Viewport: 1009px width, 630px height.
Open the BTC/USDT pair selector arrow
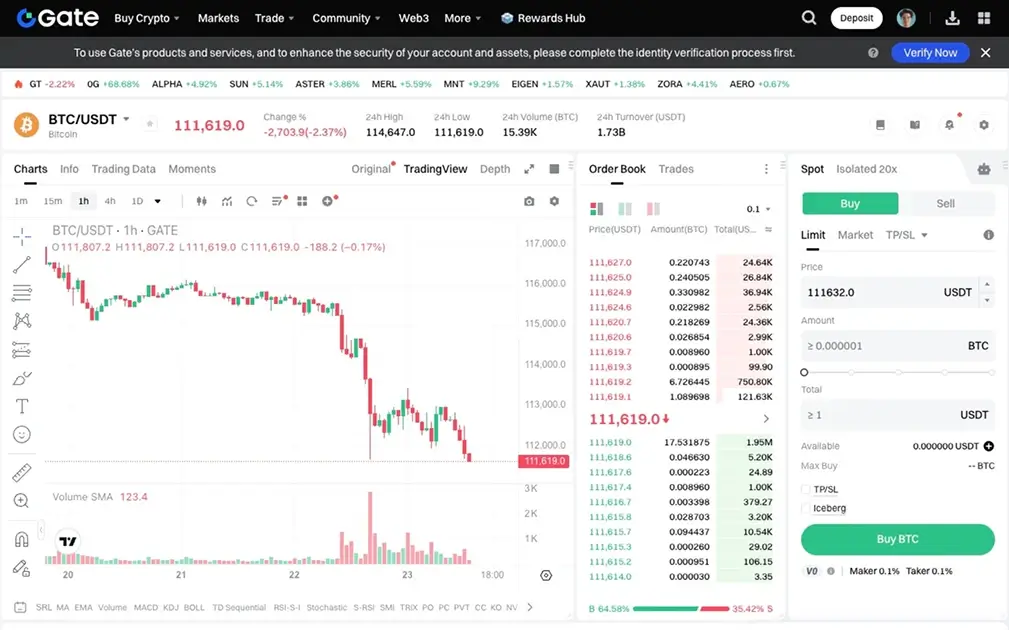126,119
